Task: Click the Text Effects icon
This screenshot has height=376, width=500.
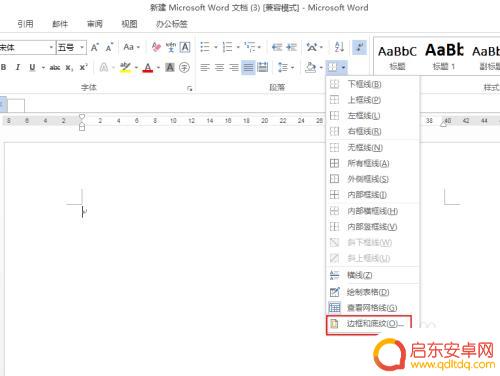Action: 104,68
